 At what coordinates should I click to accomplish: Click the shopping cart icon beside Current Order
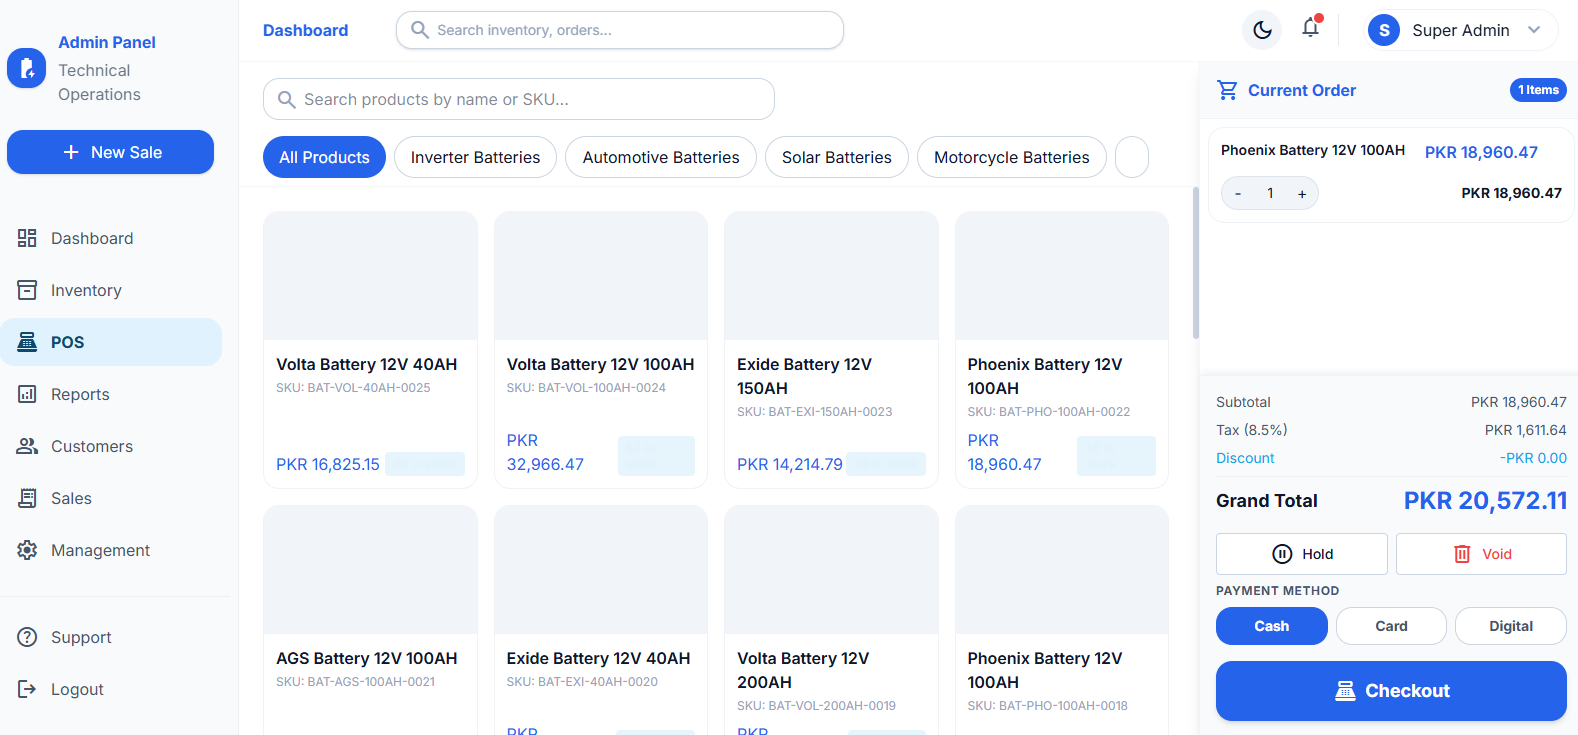click(x=1227, y=90)
